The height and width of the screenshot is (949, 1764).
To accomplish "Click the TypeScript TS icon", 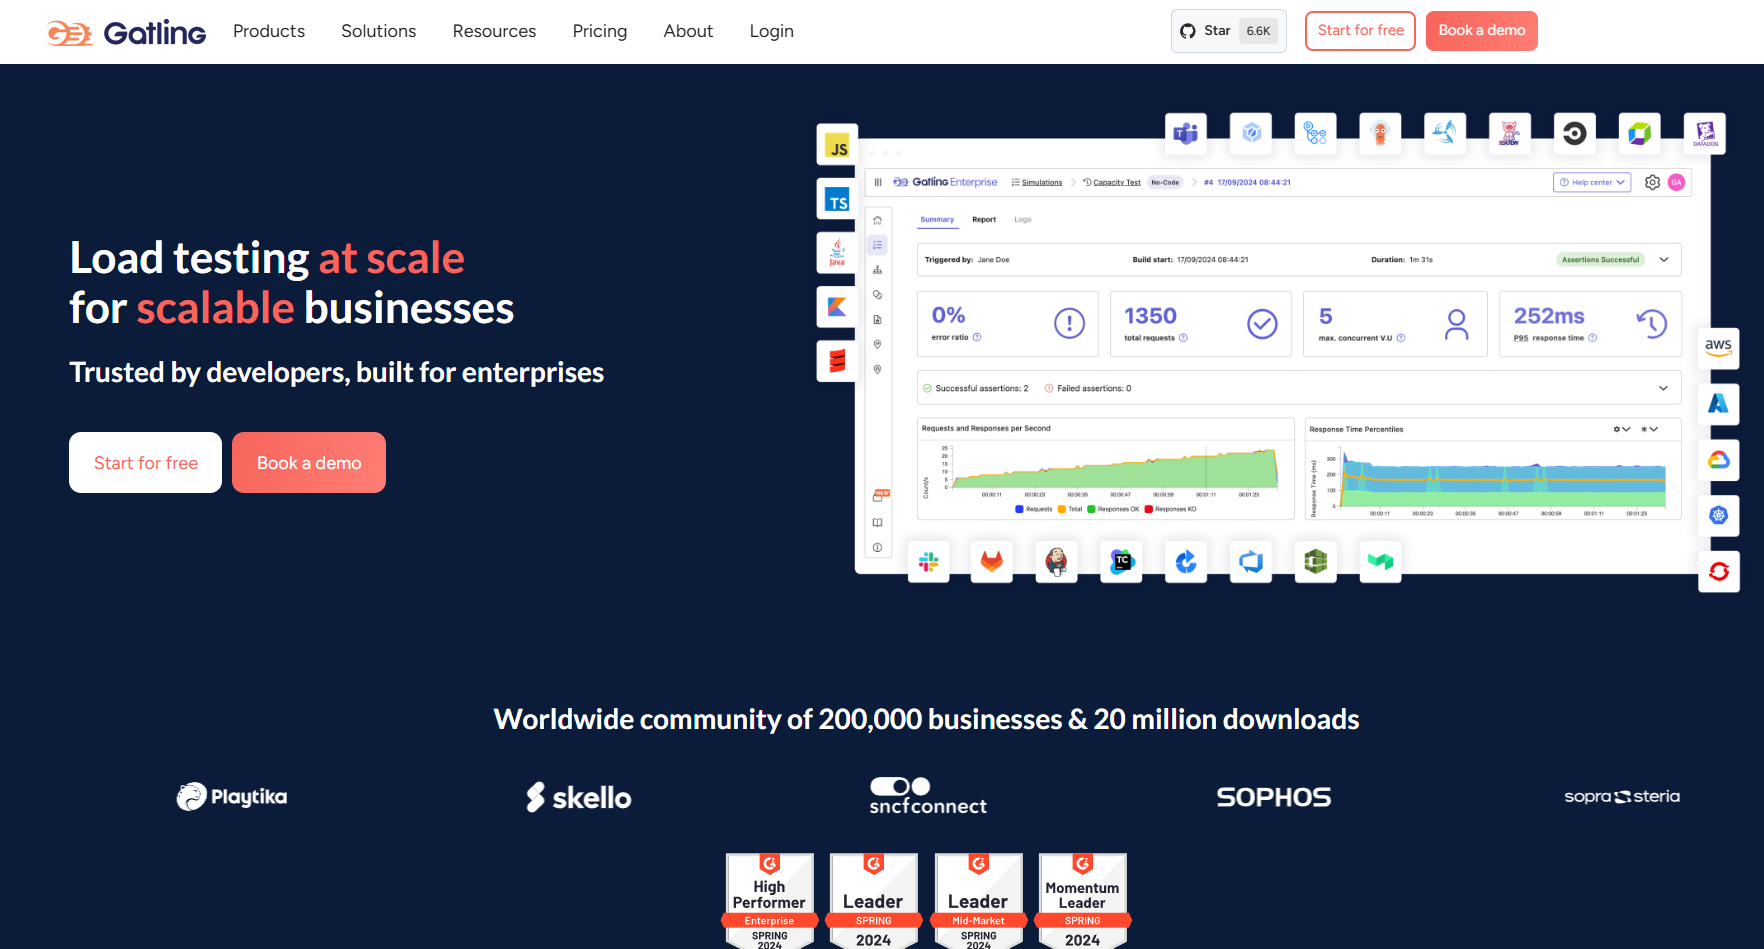I will point(838,201).
